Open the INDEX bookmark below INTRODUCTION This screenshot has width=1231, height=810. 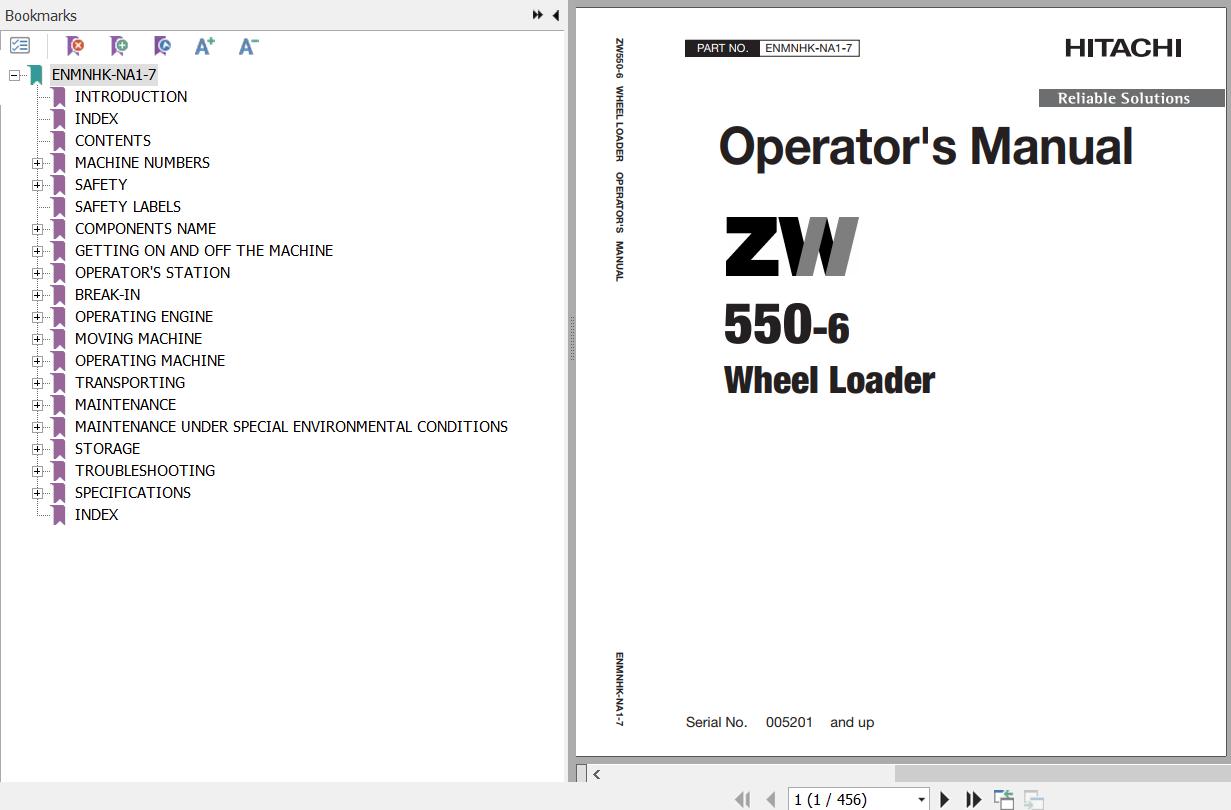click(x=96, y=119)
